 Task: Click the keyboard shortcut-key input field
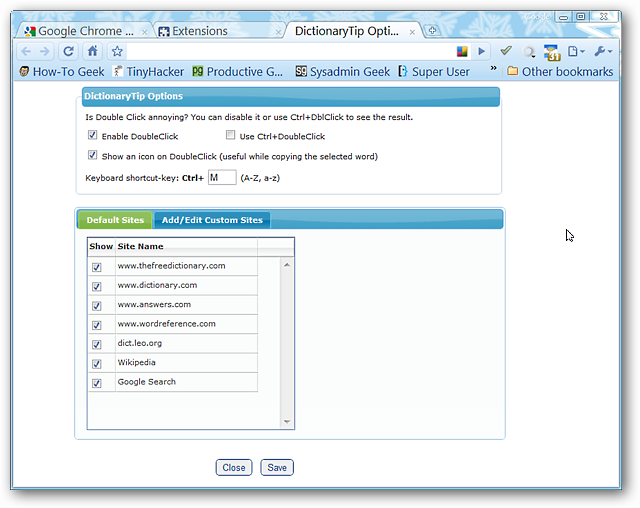(x=222, y=177)
